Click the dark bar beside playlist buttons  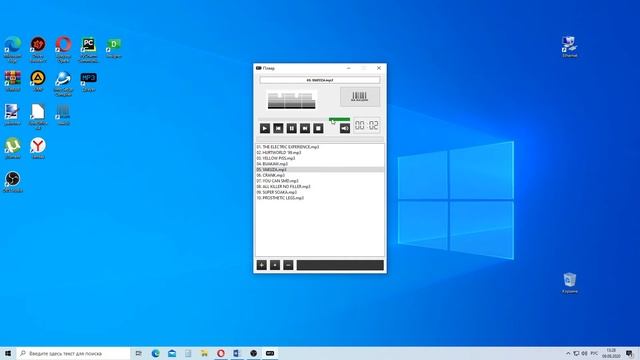pyautogui.click(x=340, y=265)
